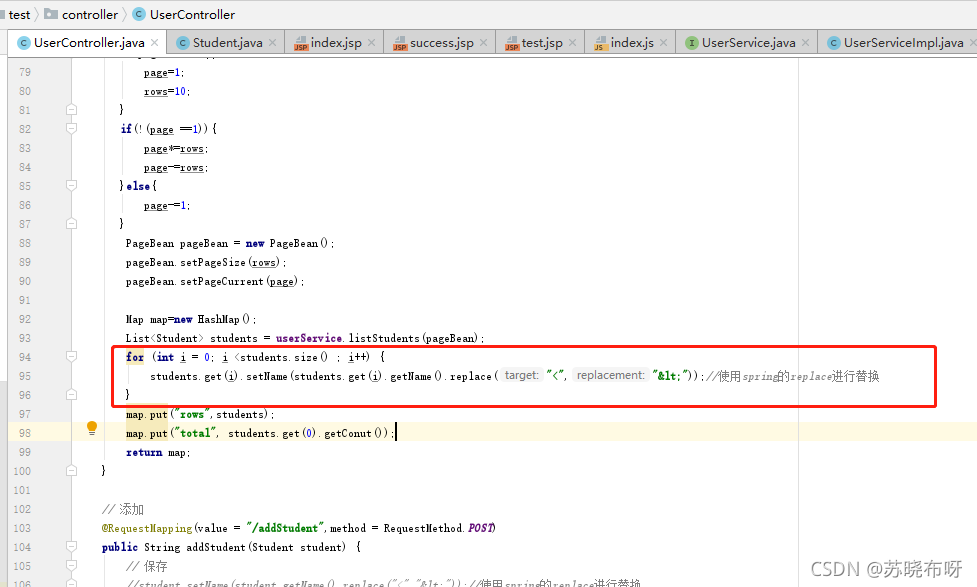The image size is (977, 587).
Task: Click line number 103 in the gutter
Action: pyautogui.click(x=22, y=528)
